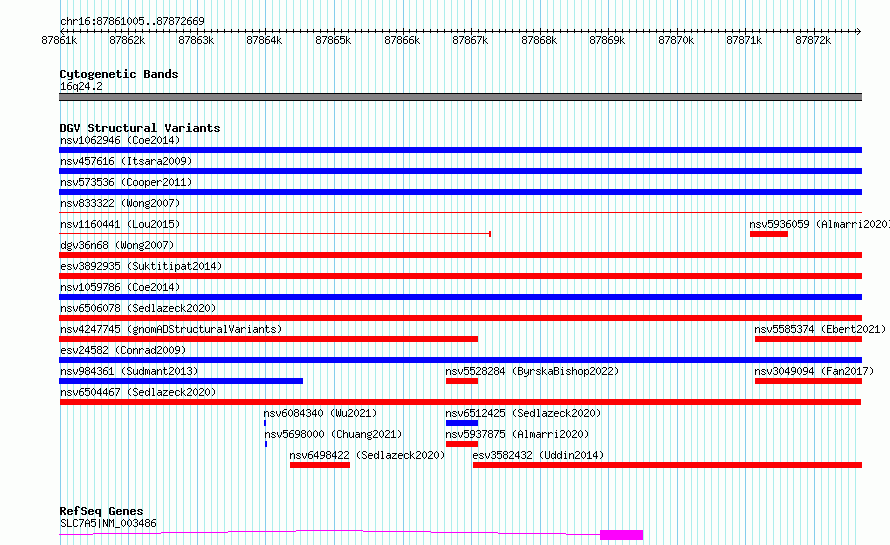Image resolution: width=890 pixels, height=545 pixels.
Task: Open variant label nsv1059786 (Coe2014)
Action: click(120, 287)
